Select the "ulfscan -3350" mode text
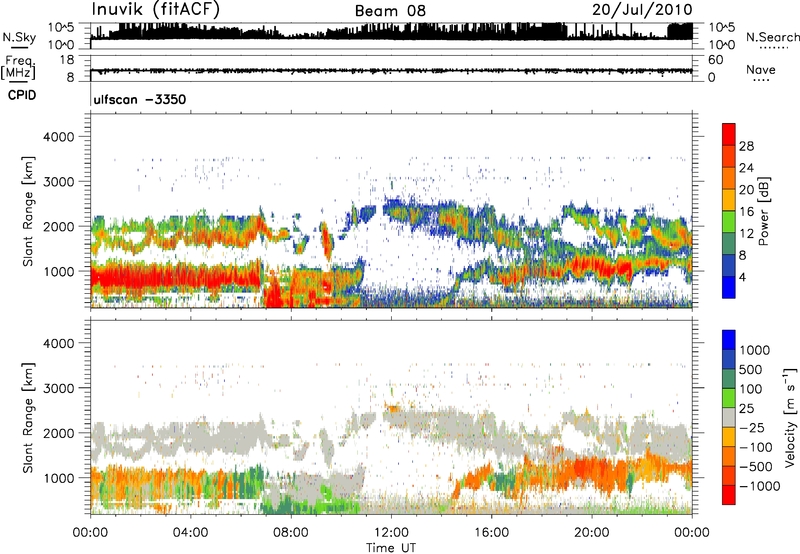The image size is (800, 554). click(x=140, y=99)
